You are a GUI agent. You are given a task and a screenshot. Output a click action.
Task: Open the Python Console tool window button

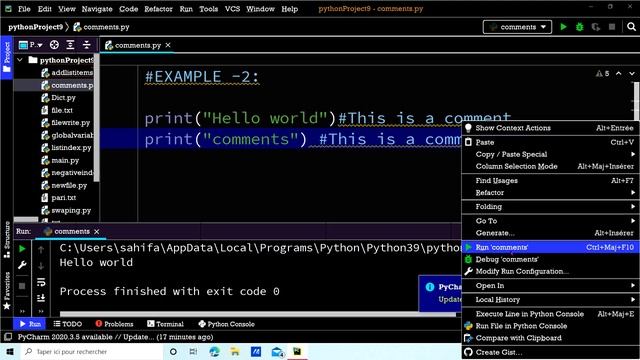click(x=227, y=324)
